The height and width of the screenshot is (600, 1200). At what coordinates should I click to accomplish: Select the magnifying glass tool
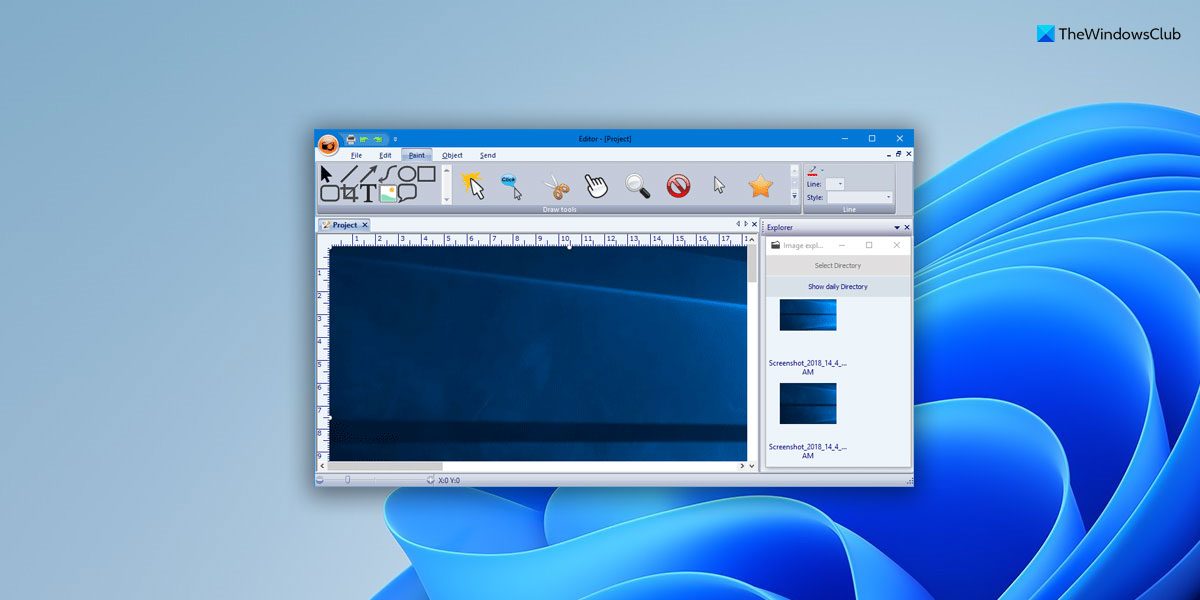637,186
